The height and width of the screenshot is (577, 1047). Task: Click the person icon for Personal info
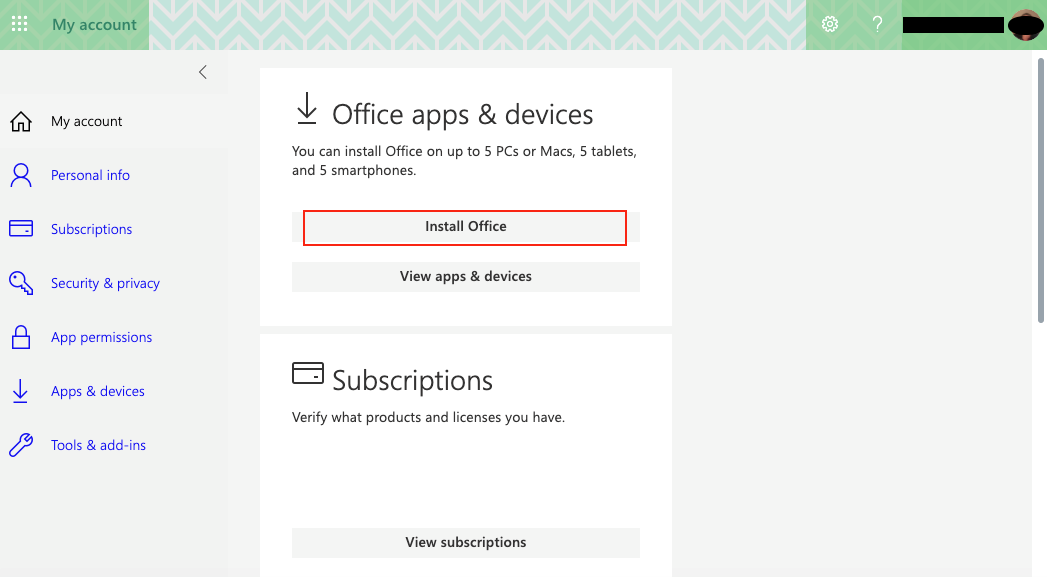[x=21, y=175]
